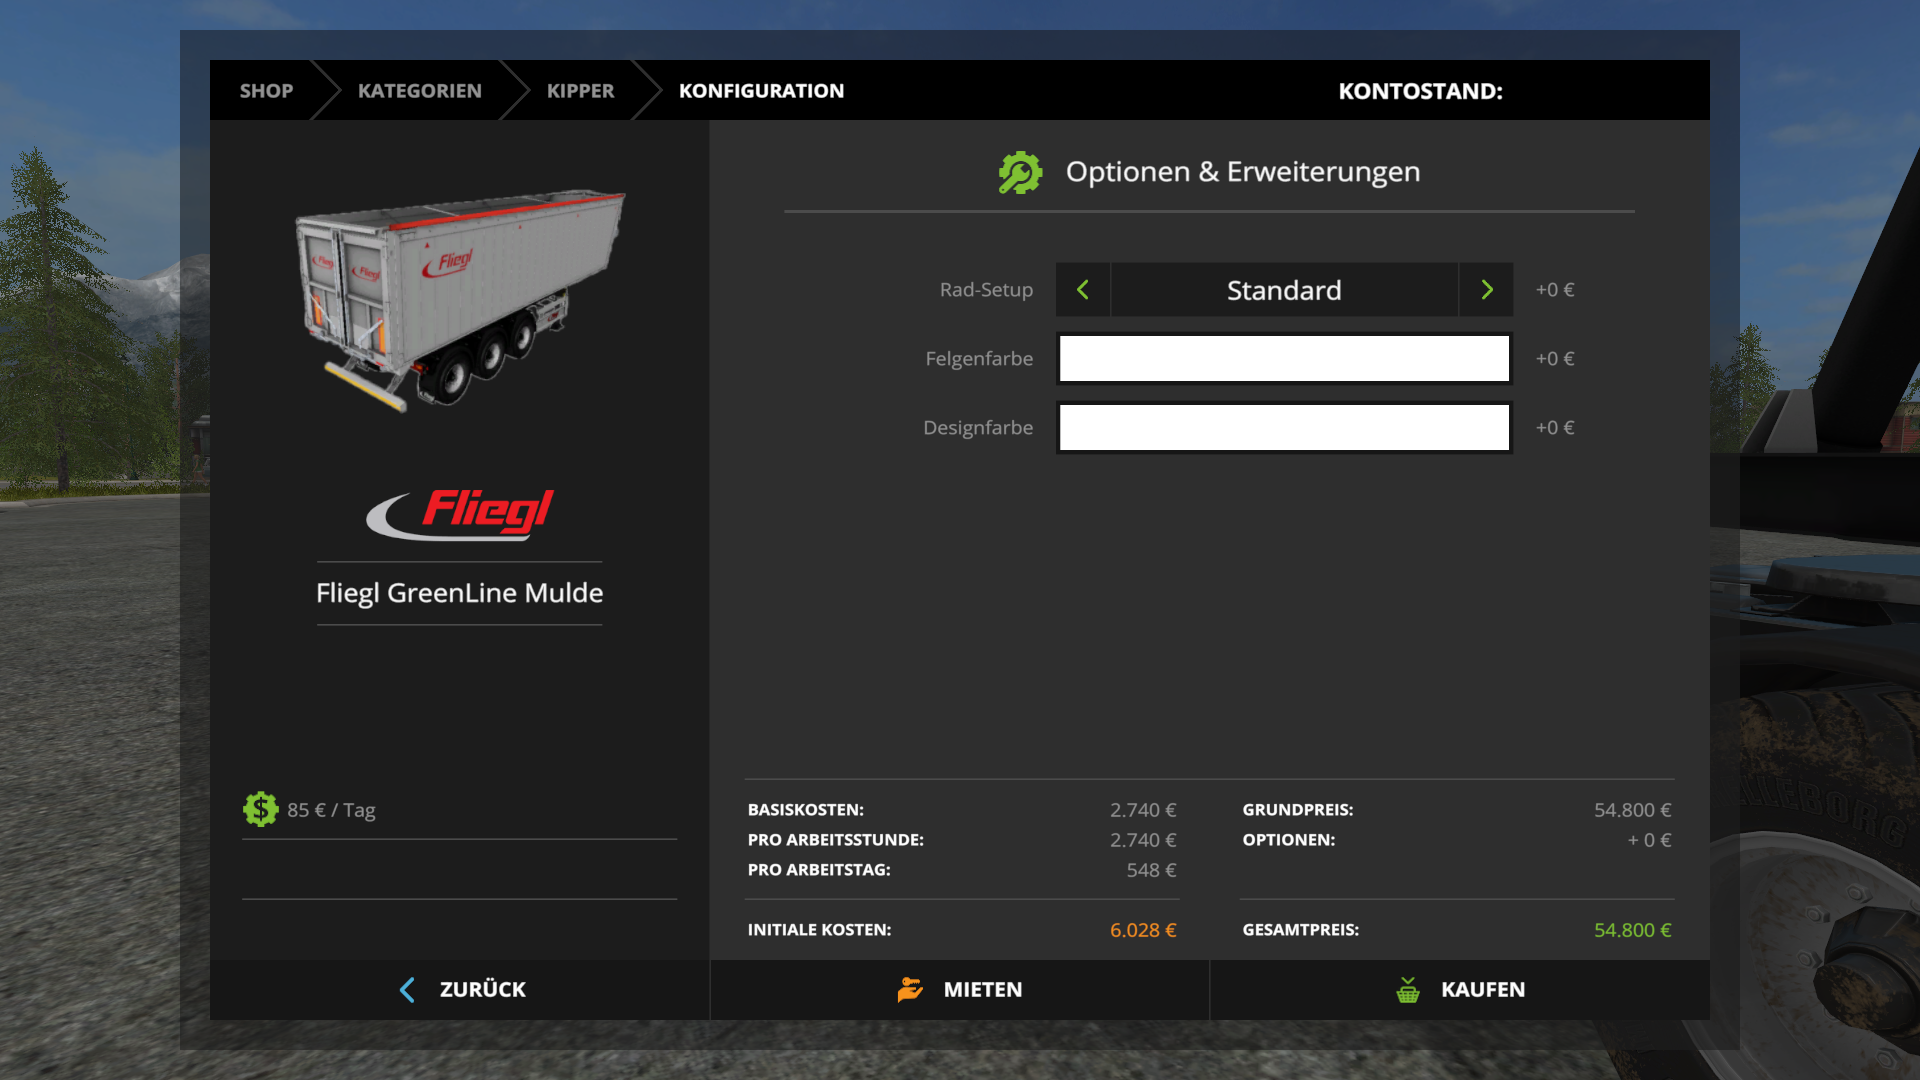
Task: Click the Kaufen button
Action: [x=1460, y=990]
